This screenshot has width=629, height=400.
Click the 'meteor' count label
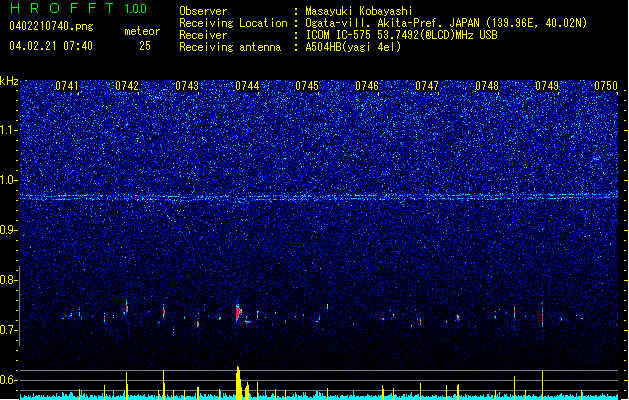142,31
